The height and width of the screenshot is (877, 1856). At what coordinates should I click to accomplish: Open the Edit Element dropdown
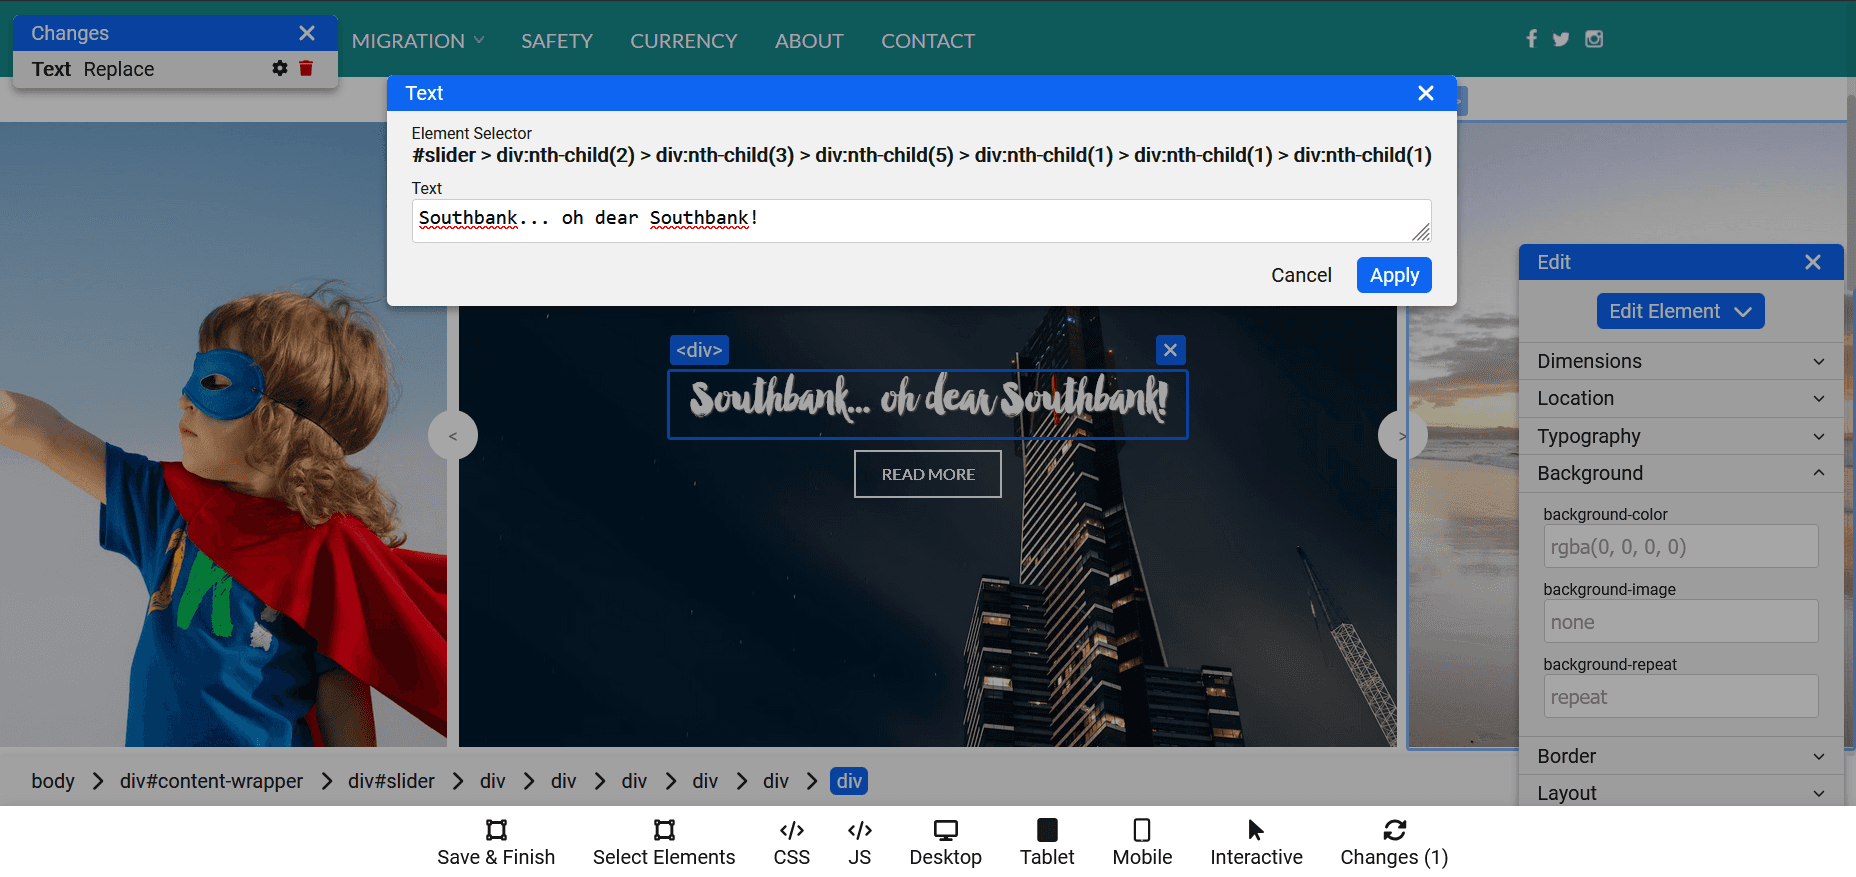(x=1680, y=311)
